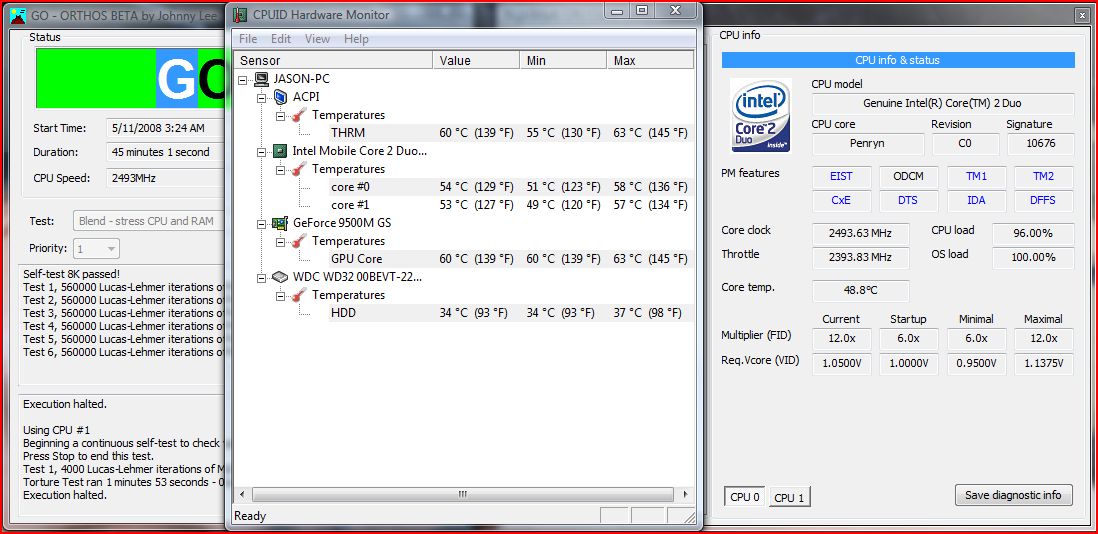This screenshot has width=1098, height=534.
Task: Click the Intel Core 2 Duo logo
Action: pos(760,115)
